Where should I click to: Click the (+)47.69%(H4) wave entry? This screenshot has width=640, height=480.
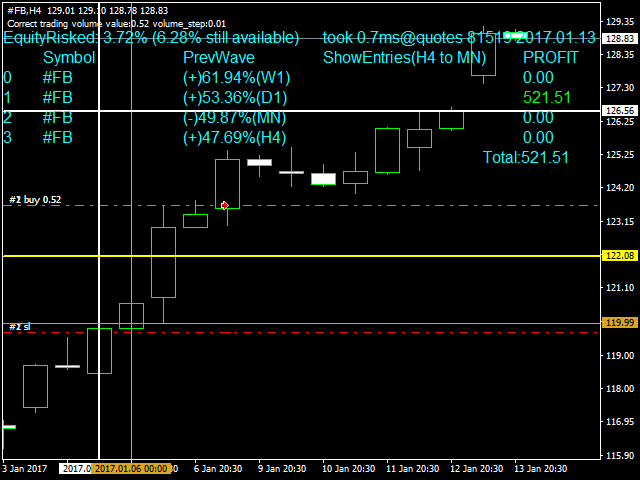pos(236,137)
